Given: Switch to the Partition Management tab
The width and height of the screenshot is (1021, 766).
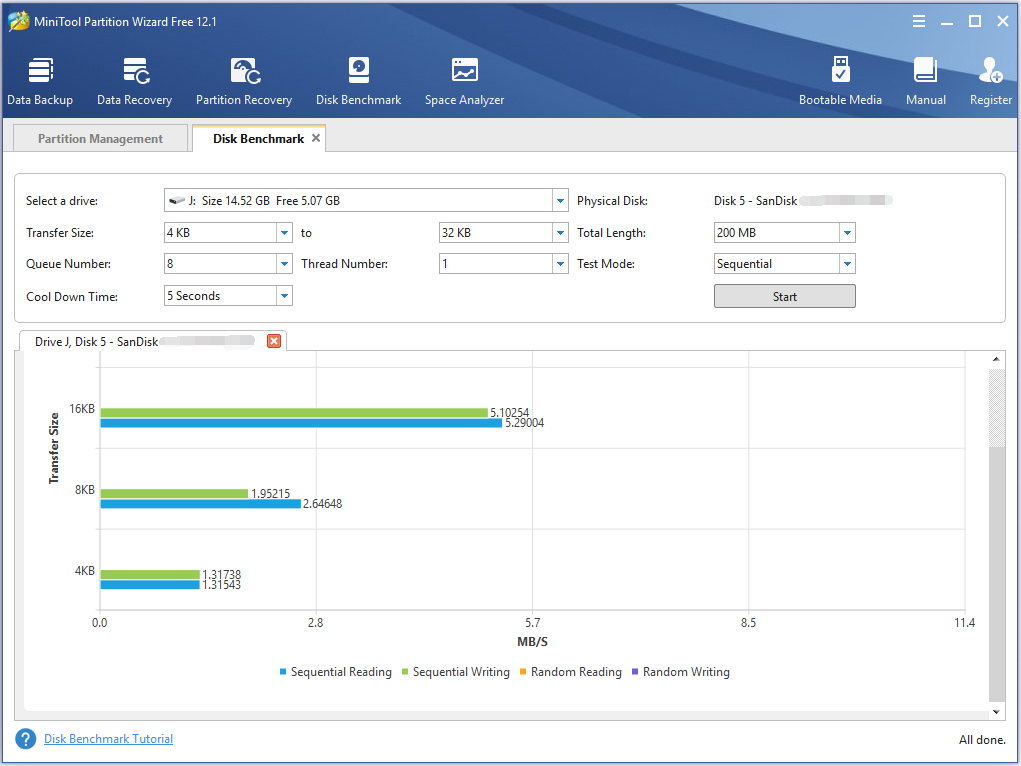Looking at the screenshot, I should (x=100, y=139).
